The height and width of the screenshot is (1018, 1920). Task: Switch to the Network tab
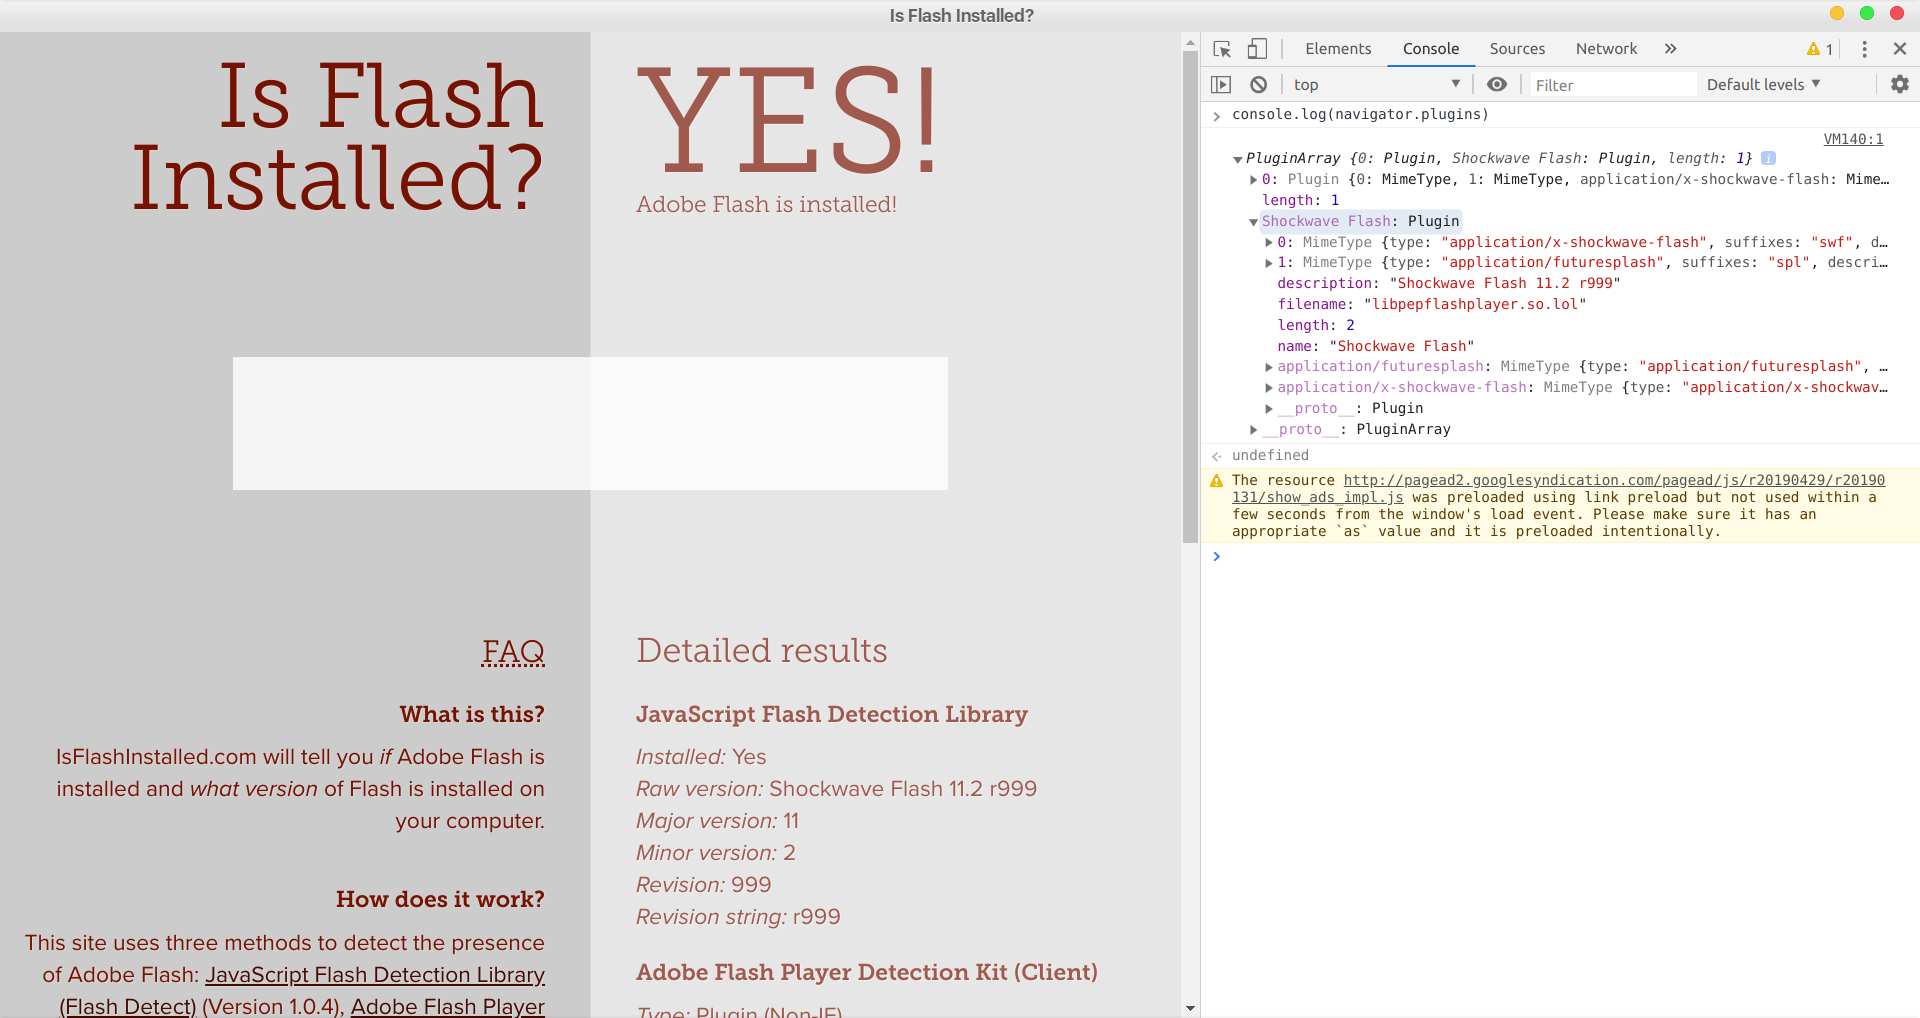click(1606, 49)
